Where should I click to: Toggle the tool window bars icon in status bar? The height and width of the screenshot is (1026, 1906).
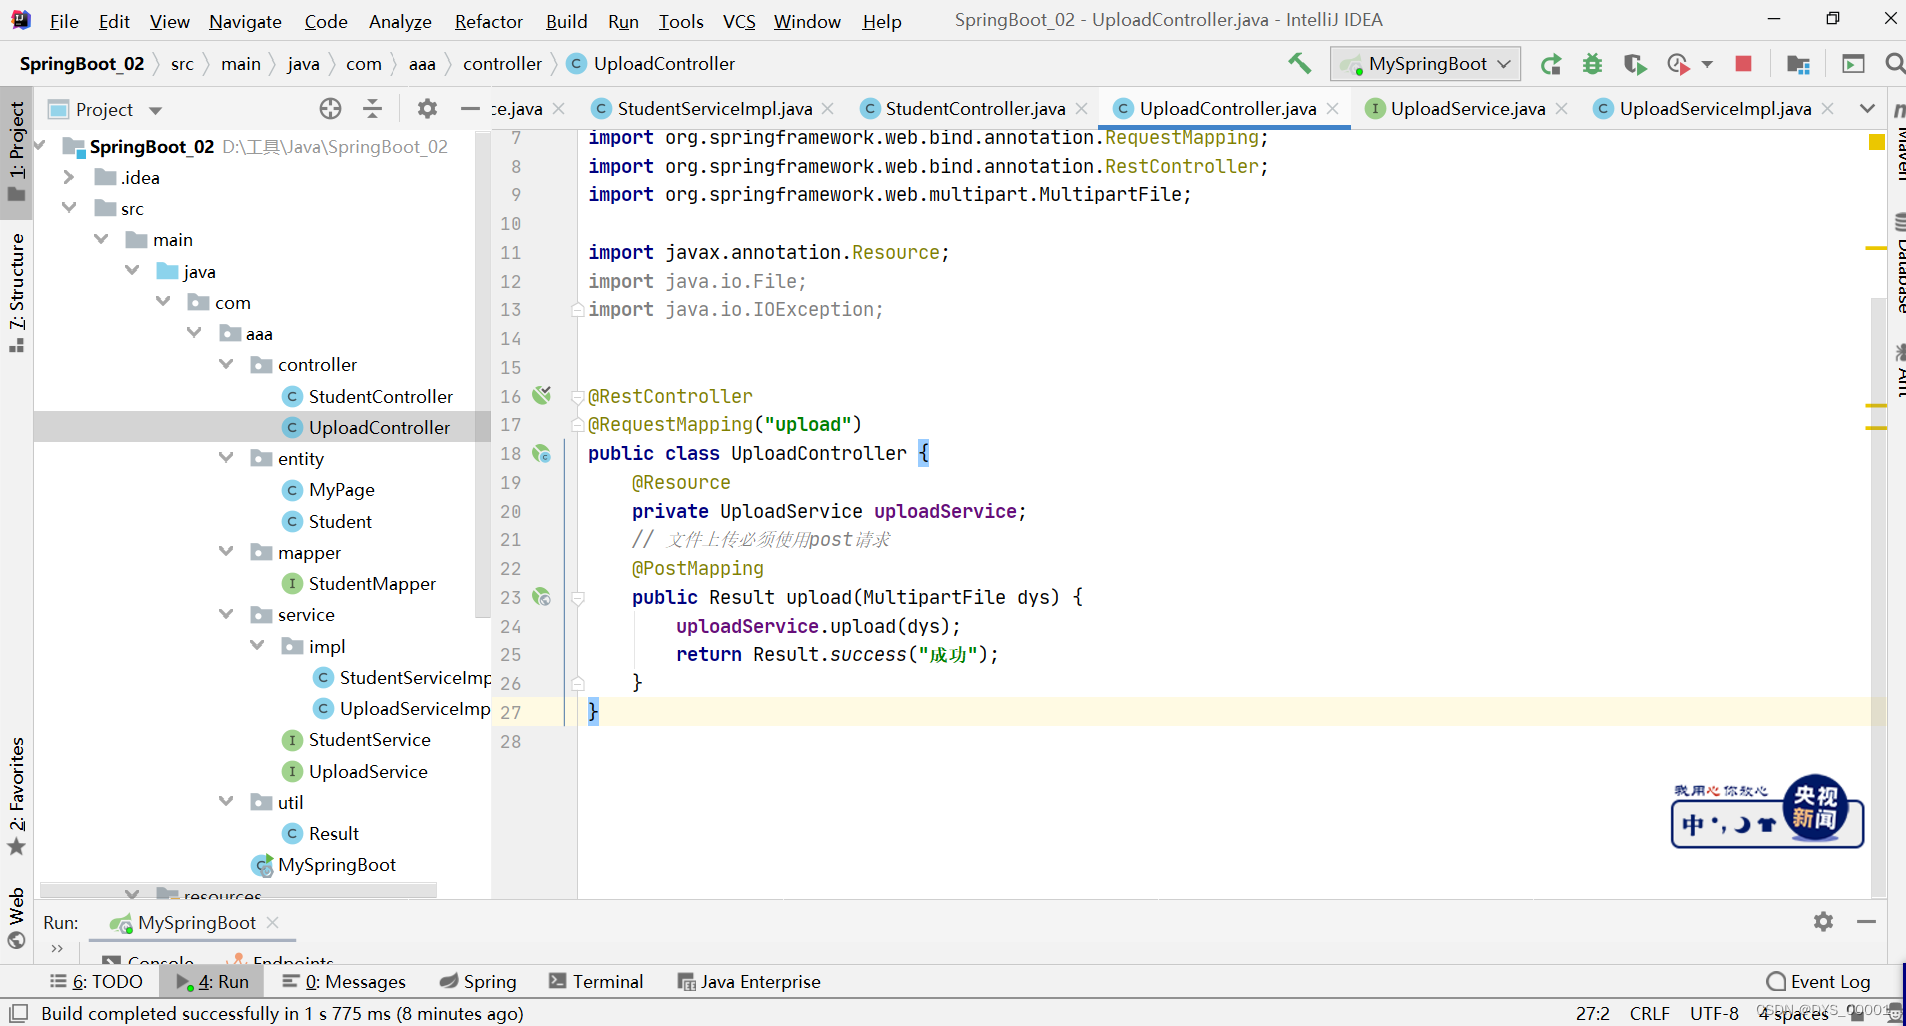pyautogui.click(x=18, y=1013)
